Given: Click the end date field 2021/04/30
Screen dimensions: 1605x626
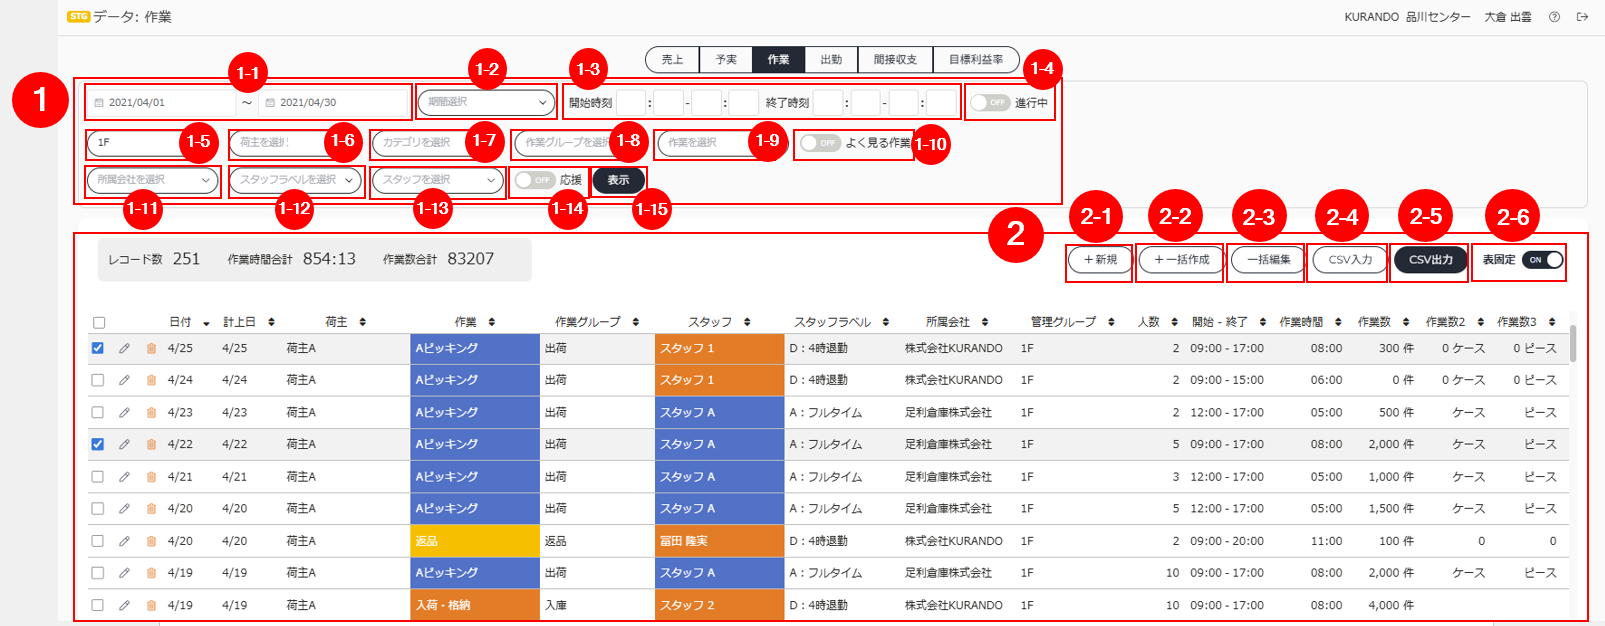Looking at the screenshot, I should 334,103.
